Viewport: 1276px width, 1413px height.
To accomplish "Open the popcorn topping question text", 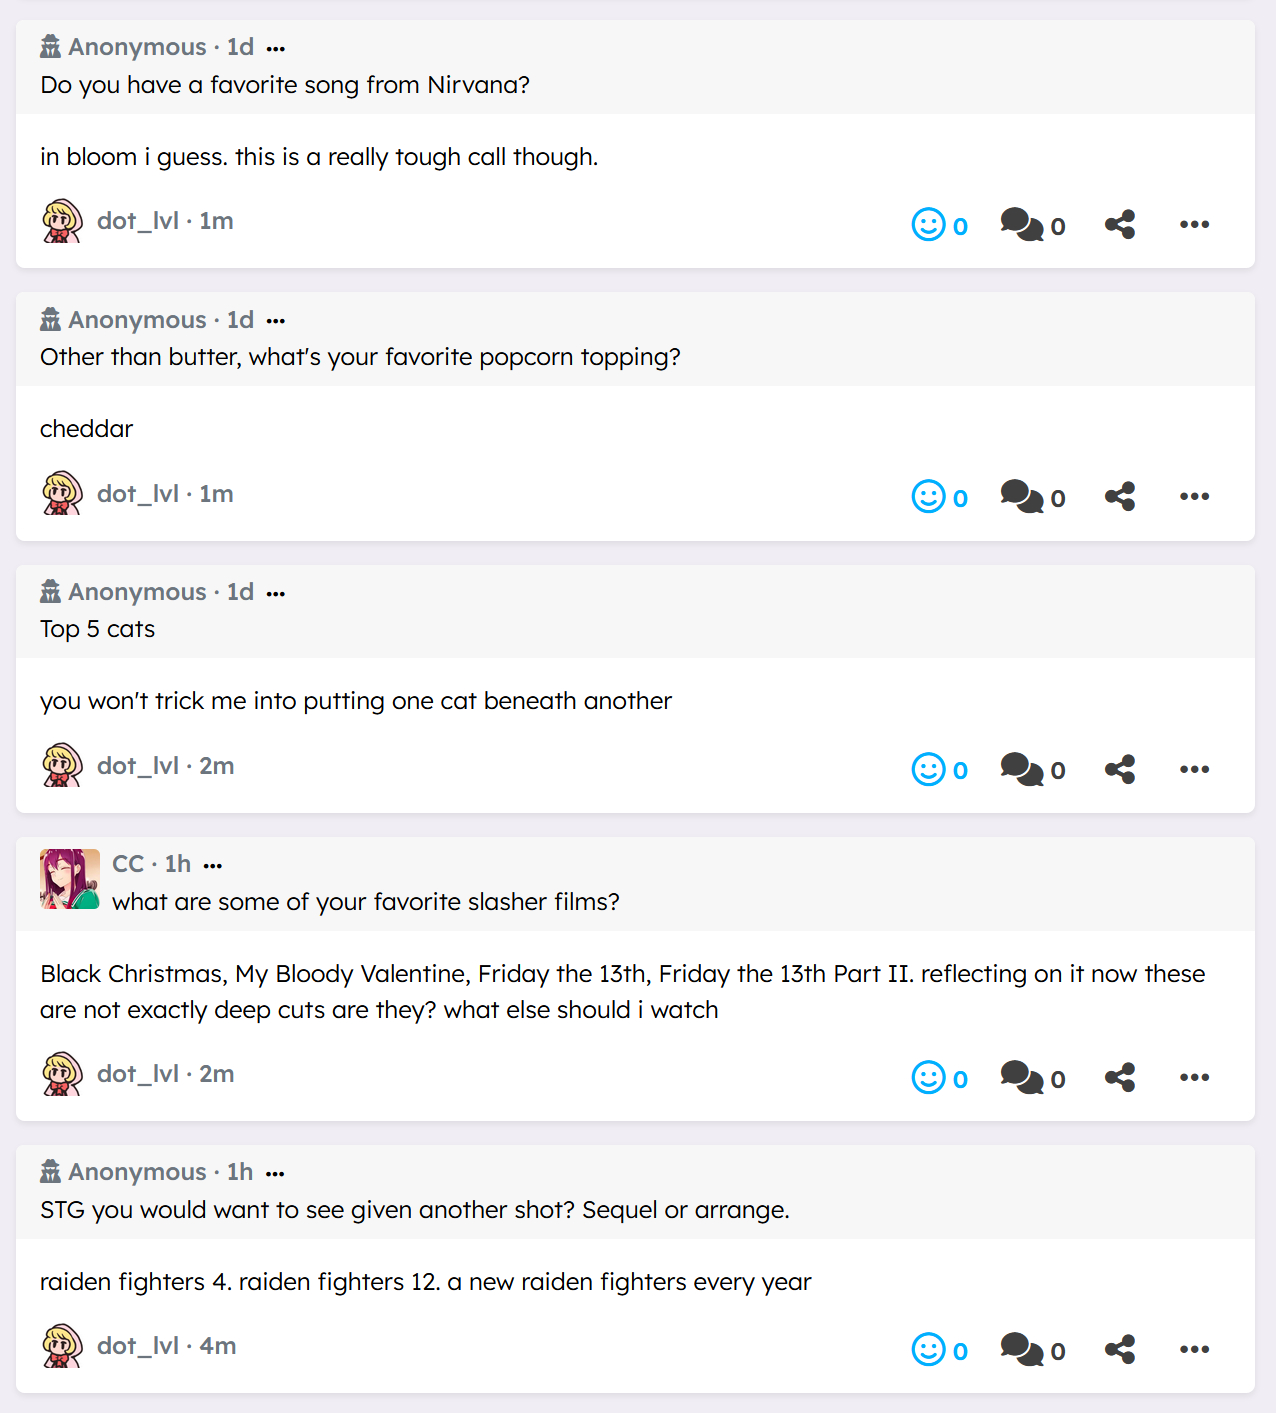I will point(360,357).
